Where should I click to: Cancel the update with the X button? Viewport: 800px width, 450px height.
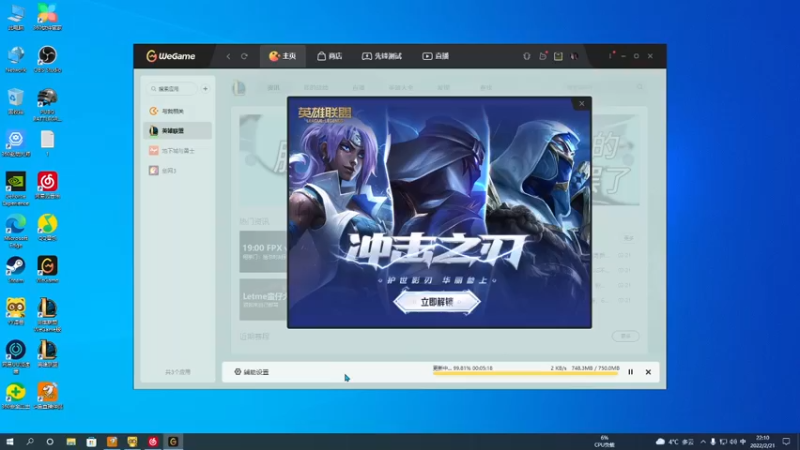pyautogui.click(x=648, y=372)
